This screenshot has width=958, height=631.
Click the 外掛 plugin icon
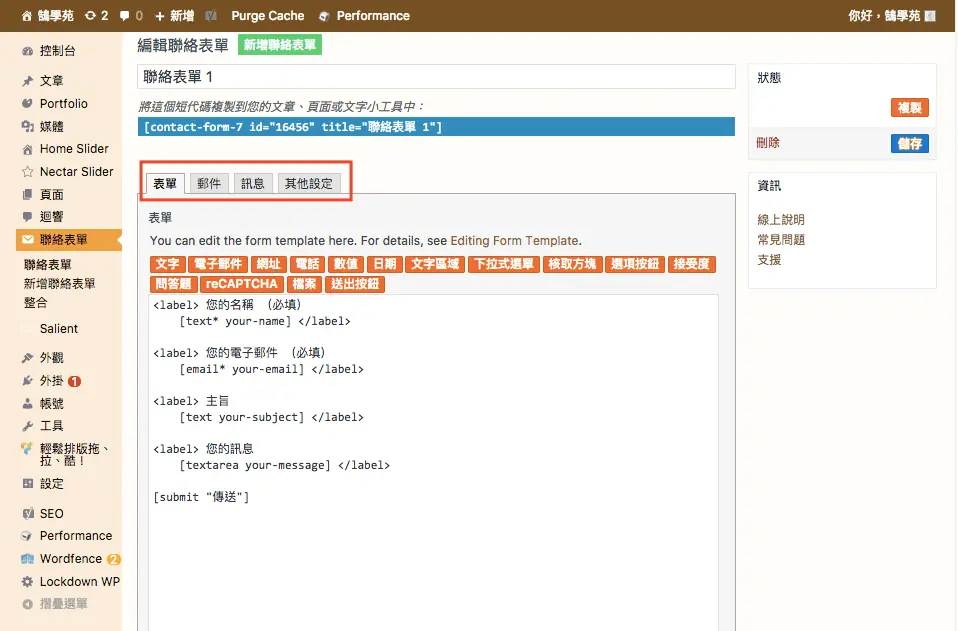[x=27, y=381]
